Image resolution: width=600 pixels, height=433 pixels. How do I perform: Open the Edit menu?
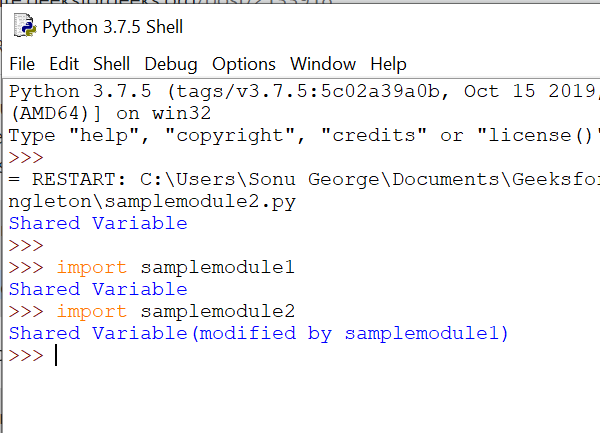(64, 63)
